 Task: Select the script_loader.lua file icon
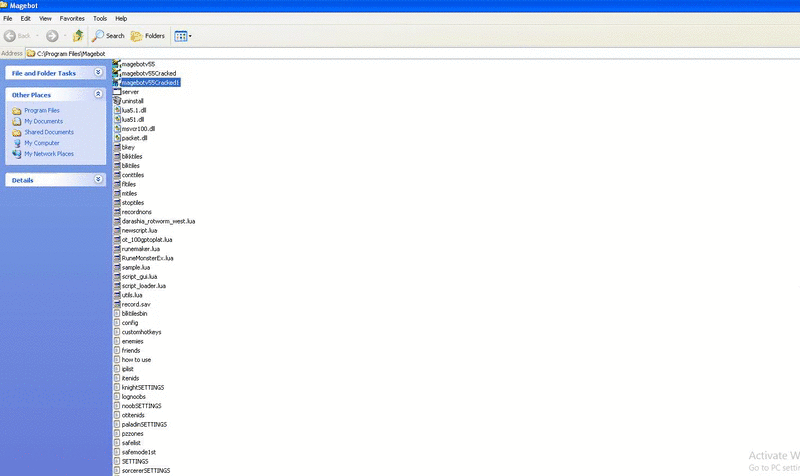pyautogui.click(x=117, y=286)
